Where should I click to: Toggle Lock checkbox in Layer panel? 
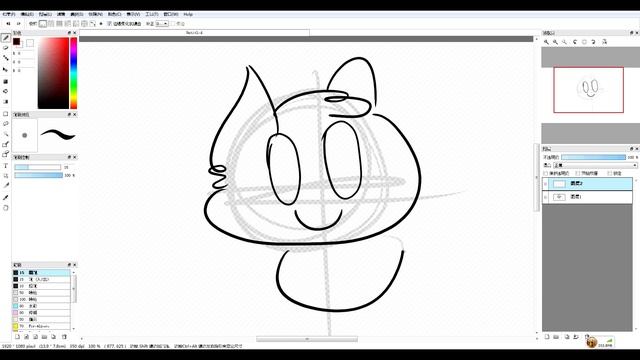tap(609, 173)
